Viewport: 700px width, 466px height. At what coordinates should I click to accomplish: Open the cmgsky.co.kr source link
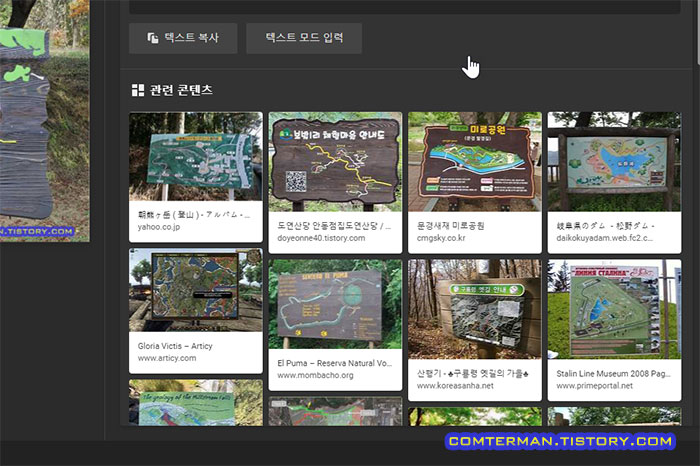click(441, 238)
